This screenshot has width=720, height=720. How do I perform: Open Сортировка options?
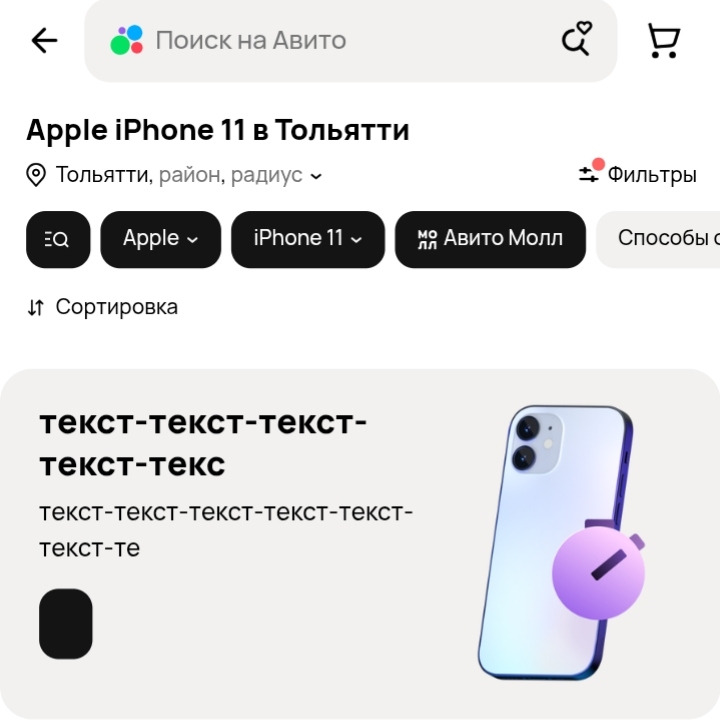tap(102, 307)
